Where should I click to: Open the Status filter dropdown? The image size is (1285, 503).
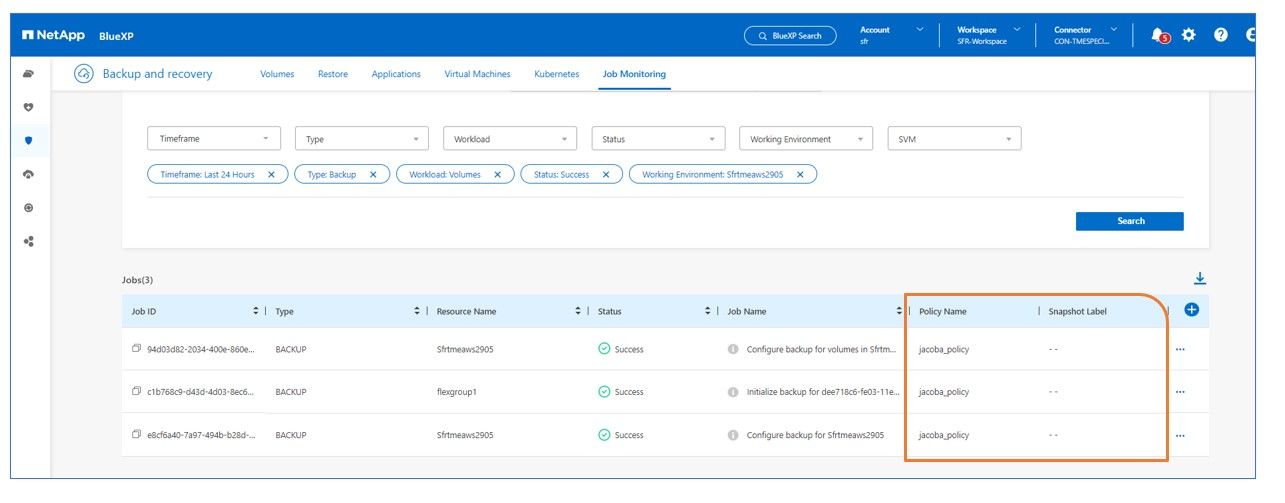[658, 139]
